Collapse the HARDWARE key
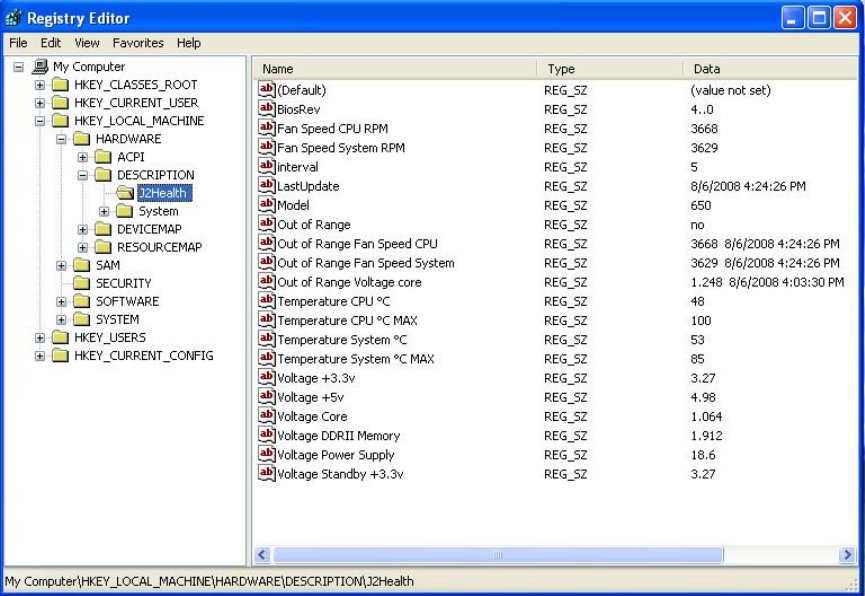This screenshot has height=596, width=865. click(x=61, y=139)
